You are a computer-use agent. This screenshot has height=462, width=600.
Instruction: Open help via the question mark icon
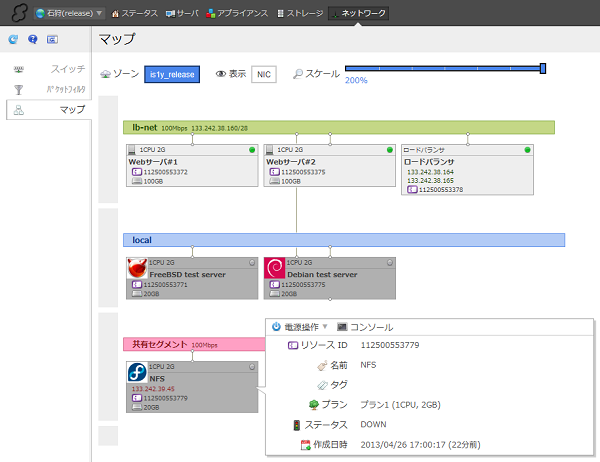tap(32, 40)
